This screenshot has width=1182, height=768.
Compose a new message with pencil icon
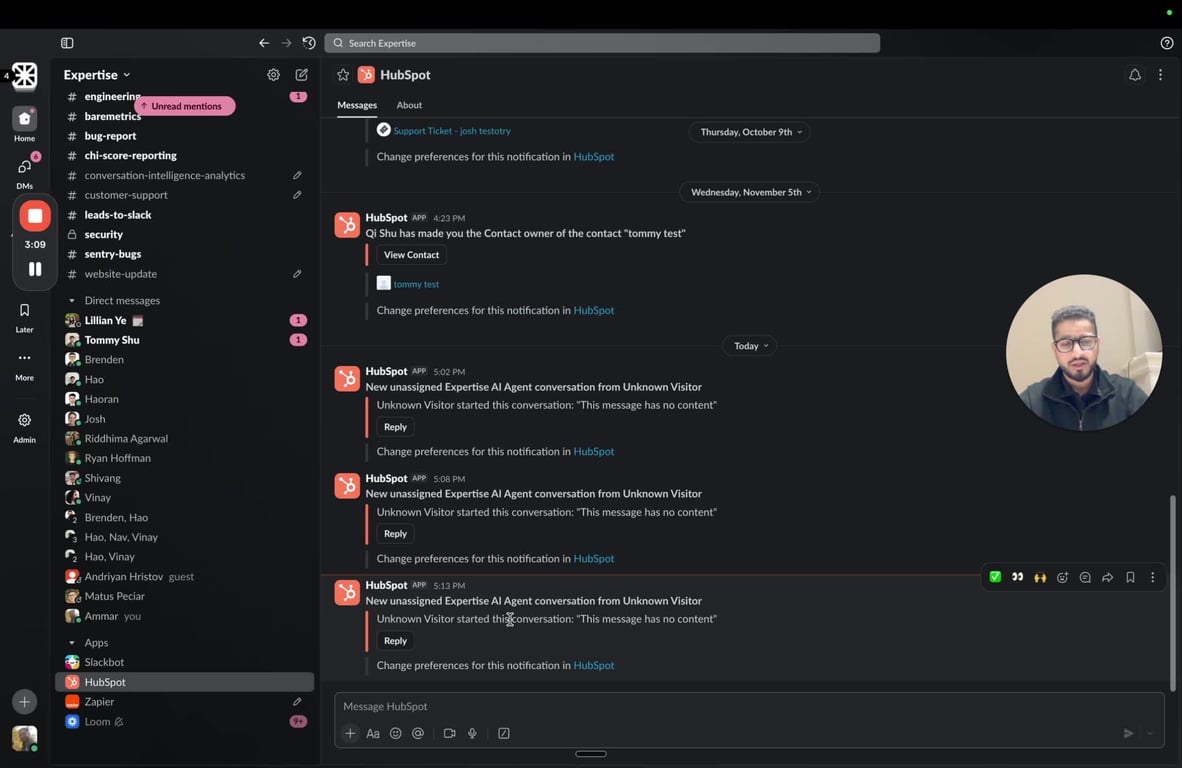pyautogui.click(x=302, y=75)
